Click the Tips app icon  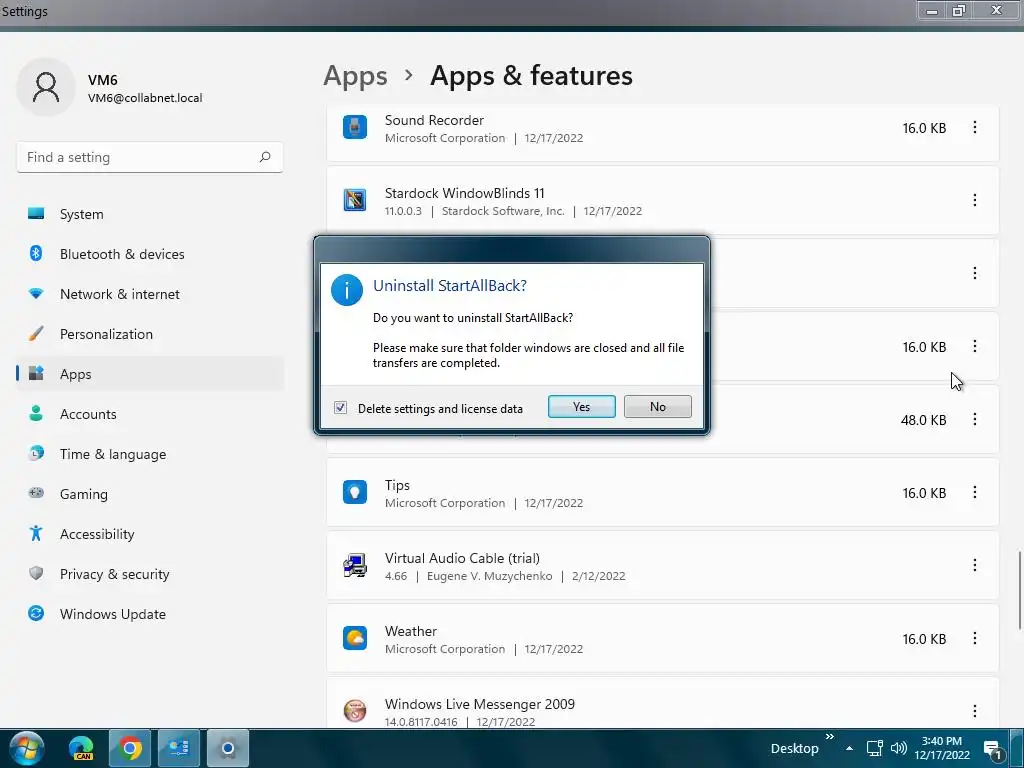click(355, 492)
